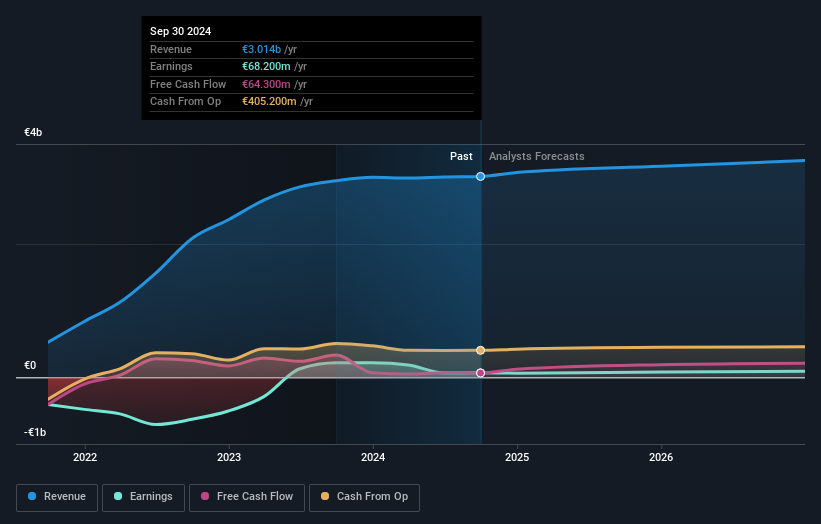Click the Cash From Op label in tooltip

click(x=185, y=102)
